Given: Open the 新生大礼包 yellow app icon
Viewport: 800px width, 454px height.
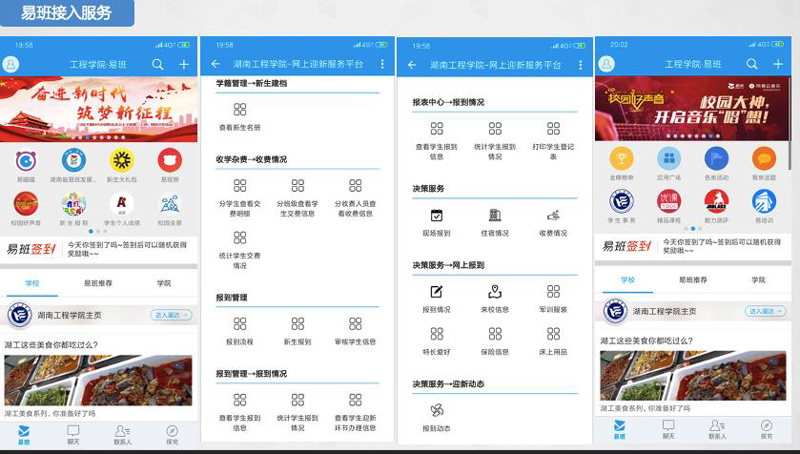Looking at the screenshot, I should click(x=122, y=161).
